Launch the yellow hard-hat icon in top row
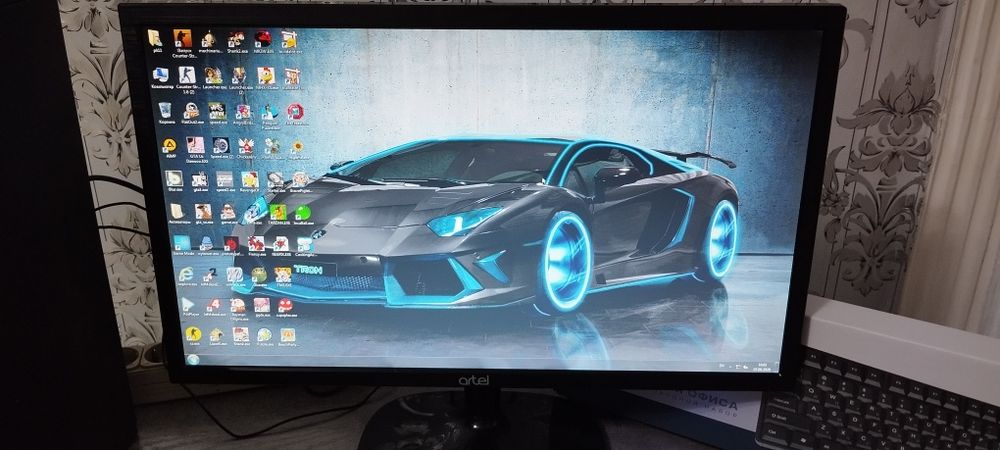 point(289,39)
